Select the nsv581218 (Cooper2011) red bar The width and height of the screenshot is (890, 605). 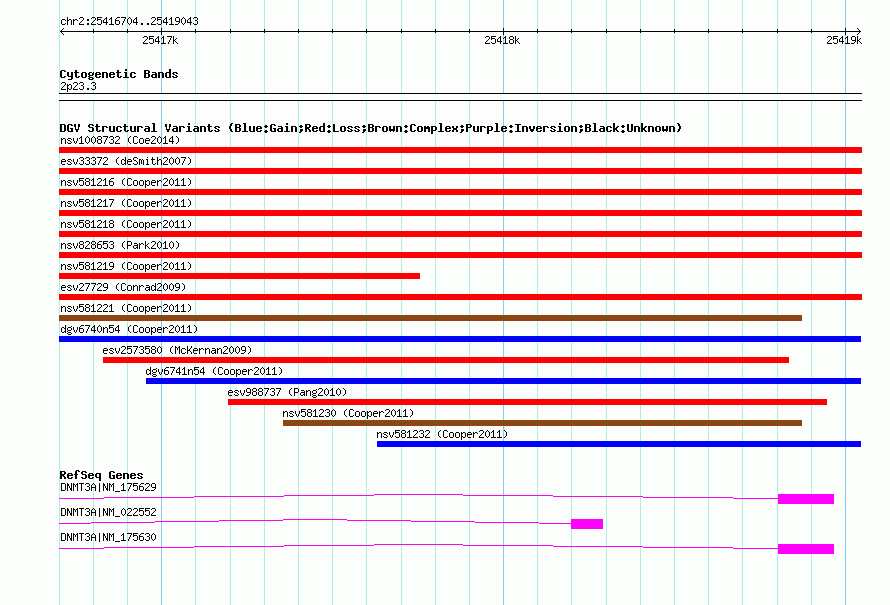point(460,234)
